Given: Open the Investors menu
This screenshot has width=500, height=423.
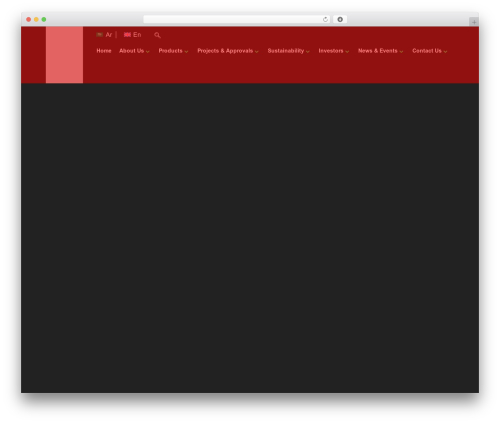Looking at the screenshot, I should click(331, 51).
